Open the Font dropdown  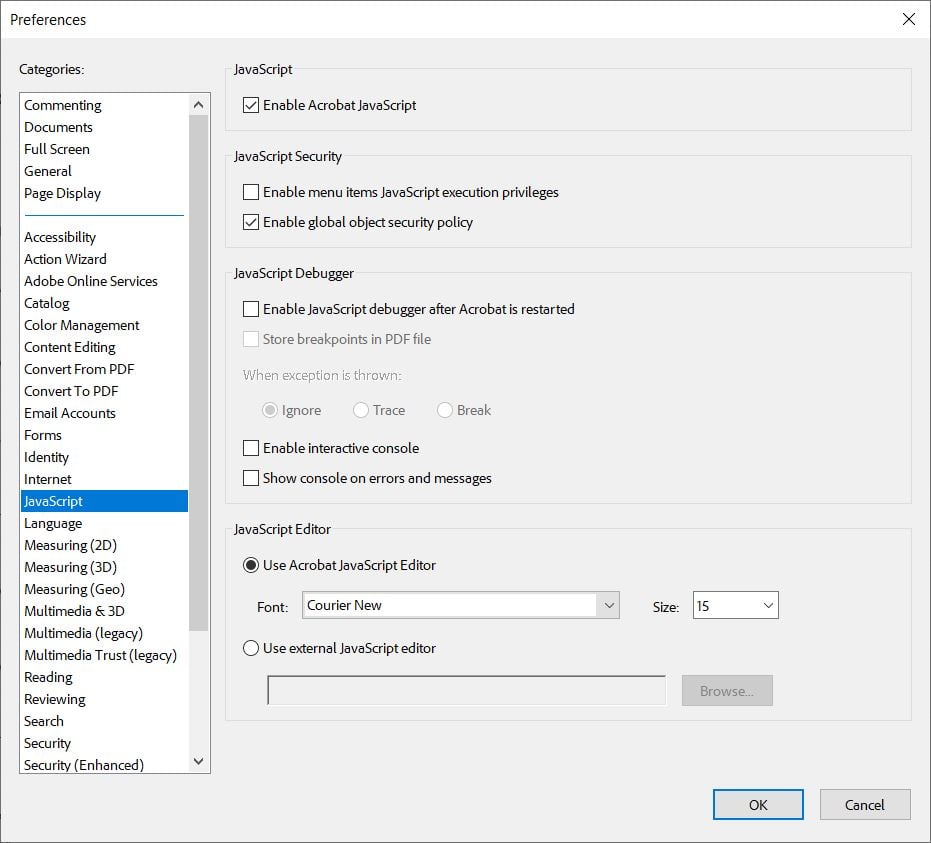(x=609, y=605)
